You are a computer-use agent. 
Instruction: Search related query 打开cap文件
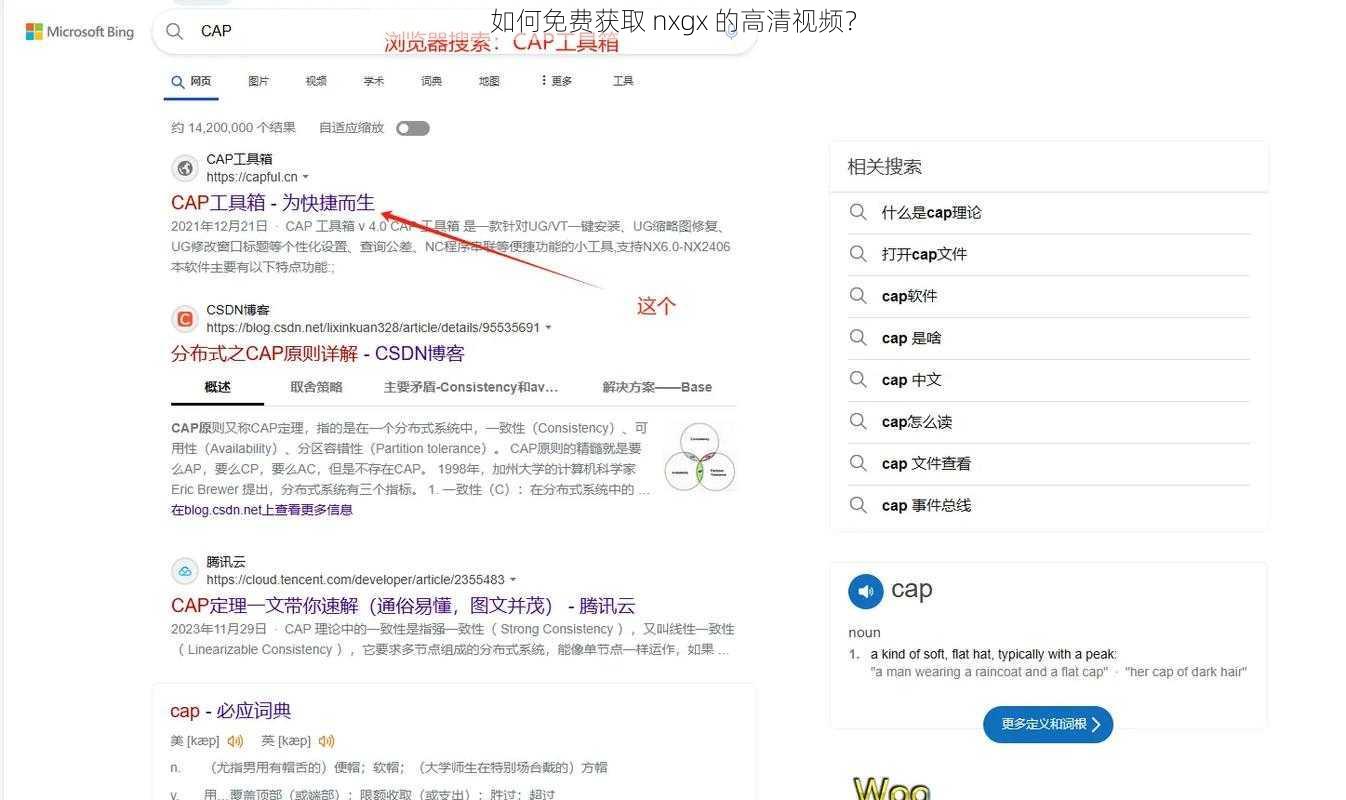click(925, 254)
